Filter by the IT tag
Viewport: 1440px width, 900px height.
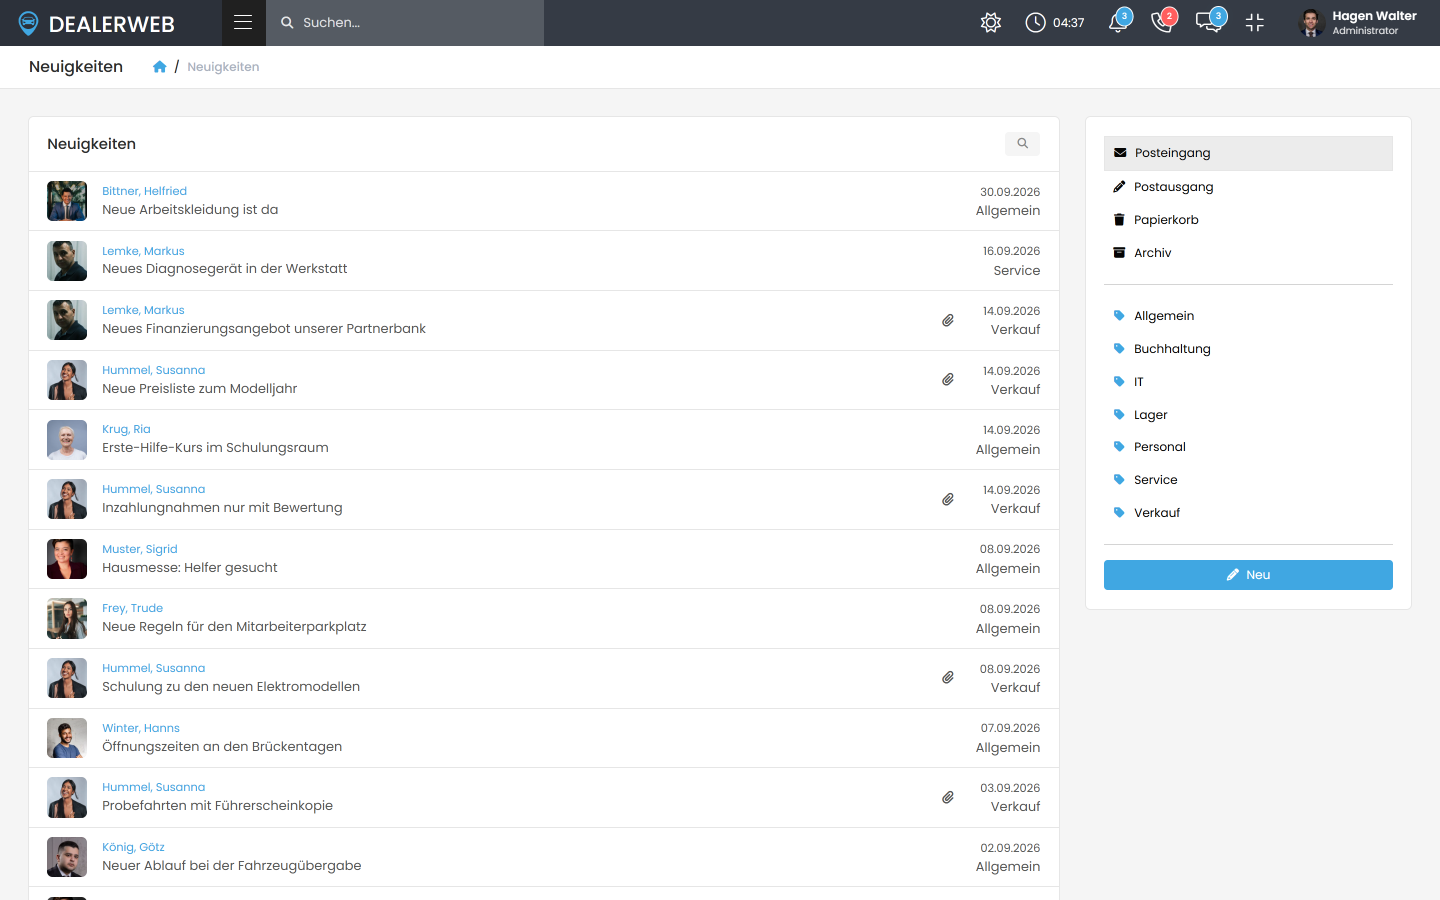1248,382
